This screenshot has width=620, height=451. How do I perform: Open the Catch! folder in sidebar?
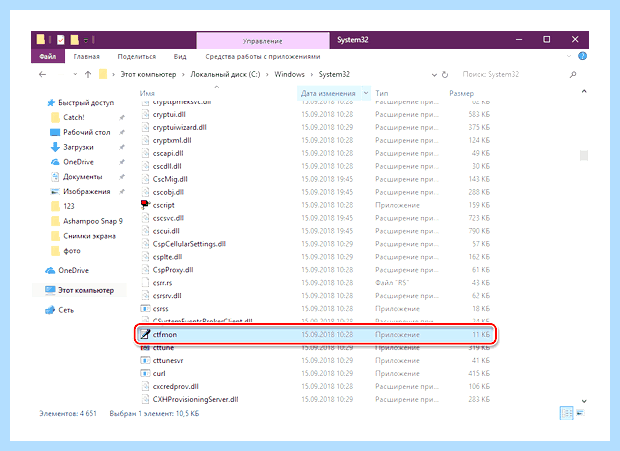pyautogui.click(x=74, y=117)
